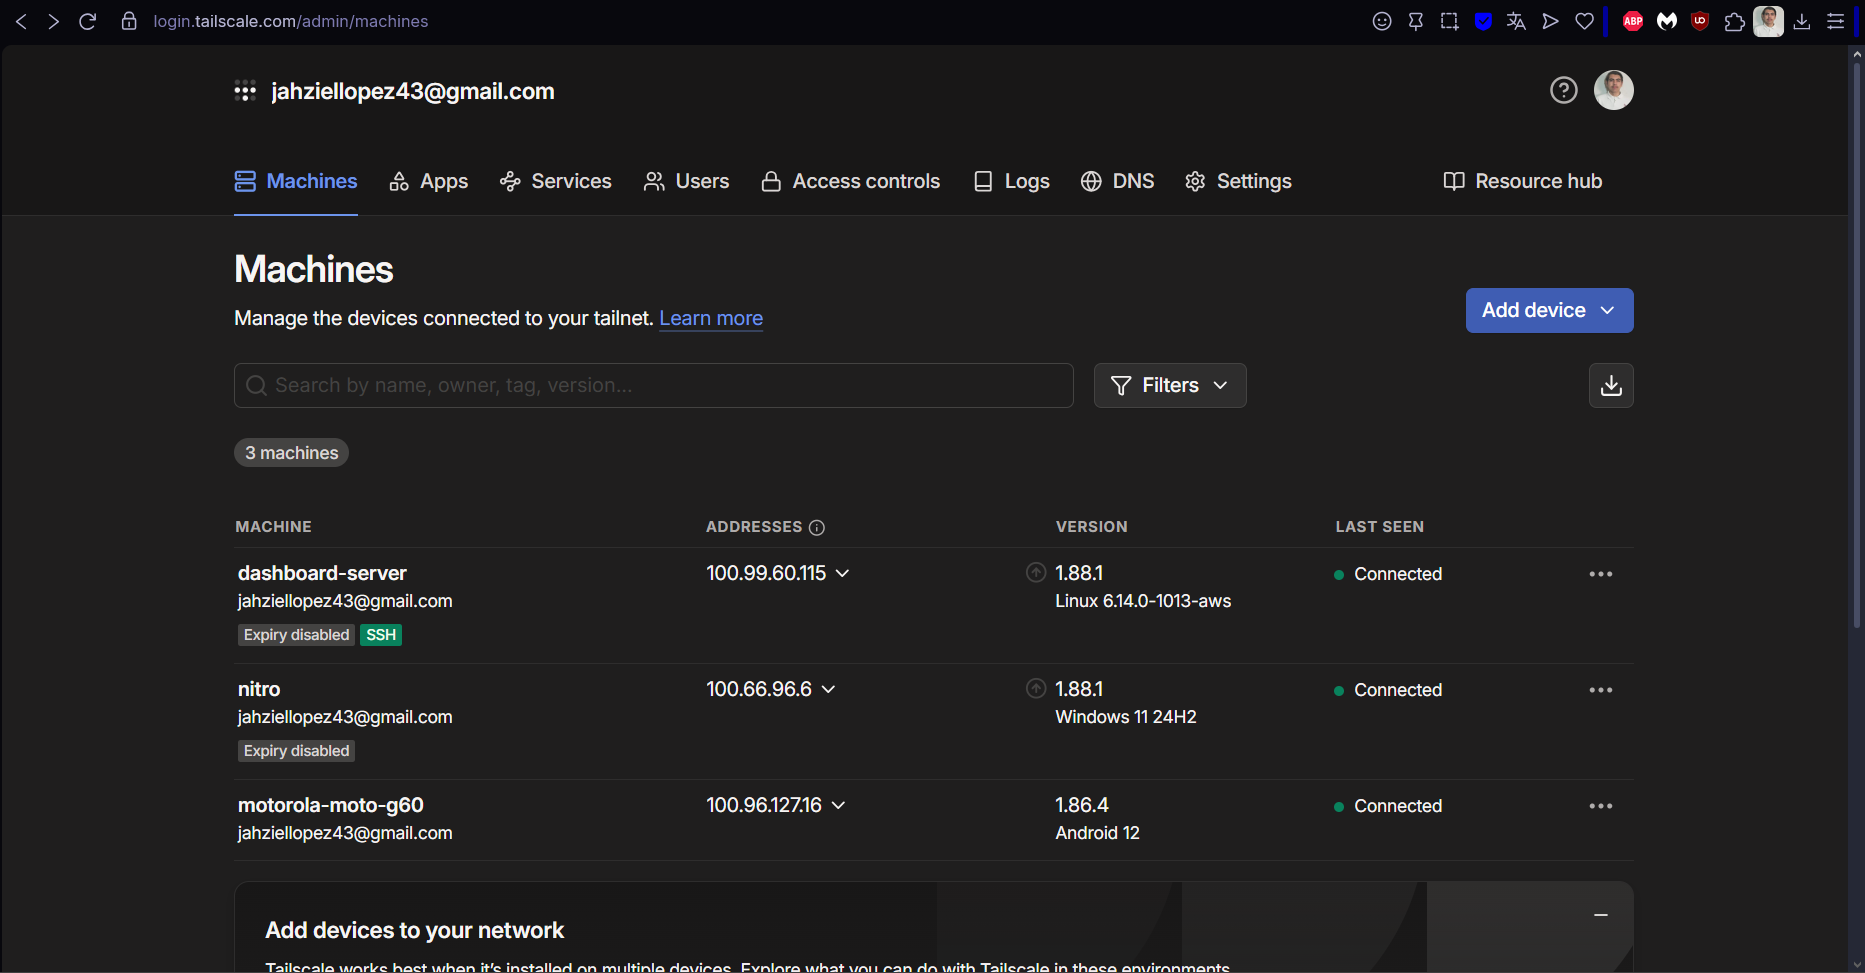Click the site lock icon in address bar
1865x973 pixels.
[x=129, y=21]
